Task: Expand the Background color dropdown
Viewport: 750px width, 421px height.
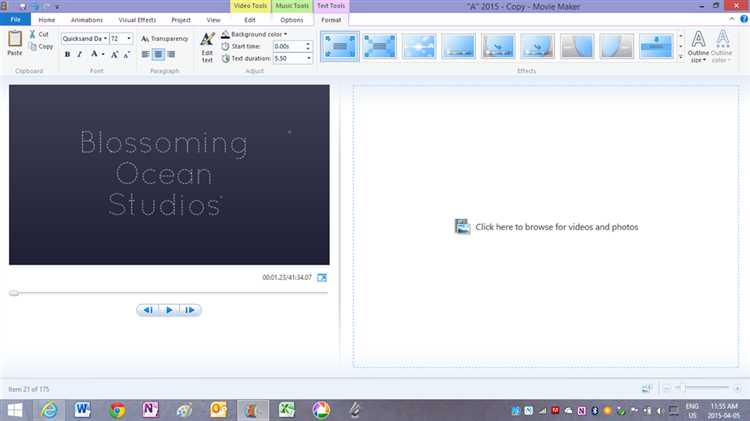Action: [286, 34]
